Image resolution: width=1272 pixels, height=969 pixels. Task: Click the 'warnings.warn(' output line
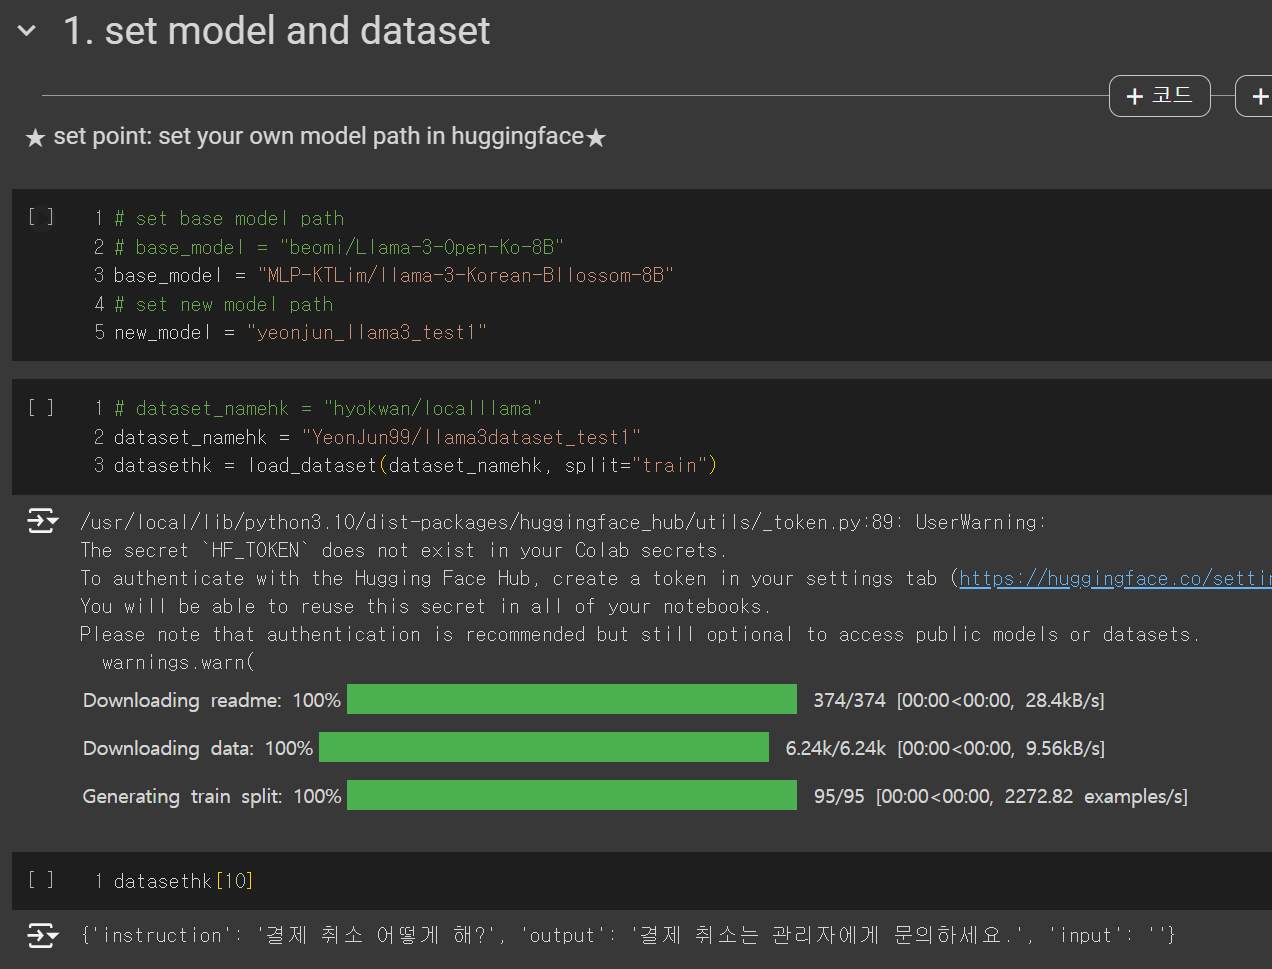[x=178, y=662]
